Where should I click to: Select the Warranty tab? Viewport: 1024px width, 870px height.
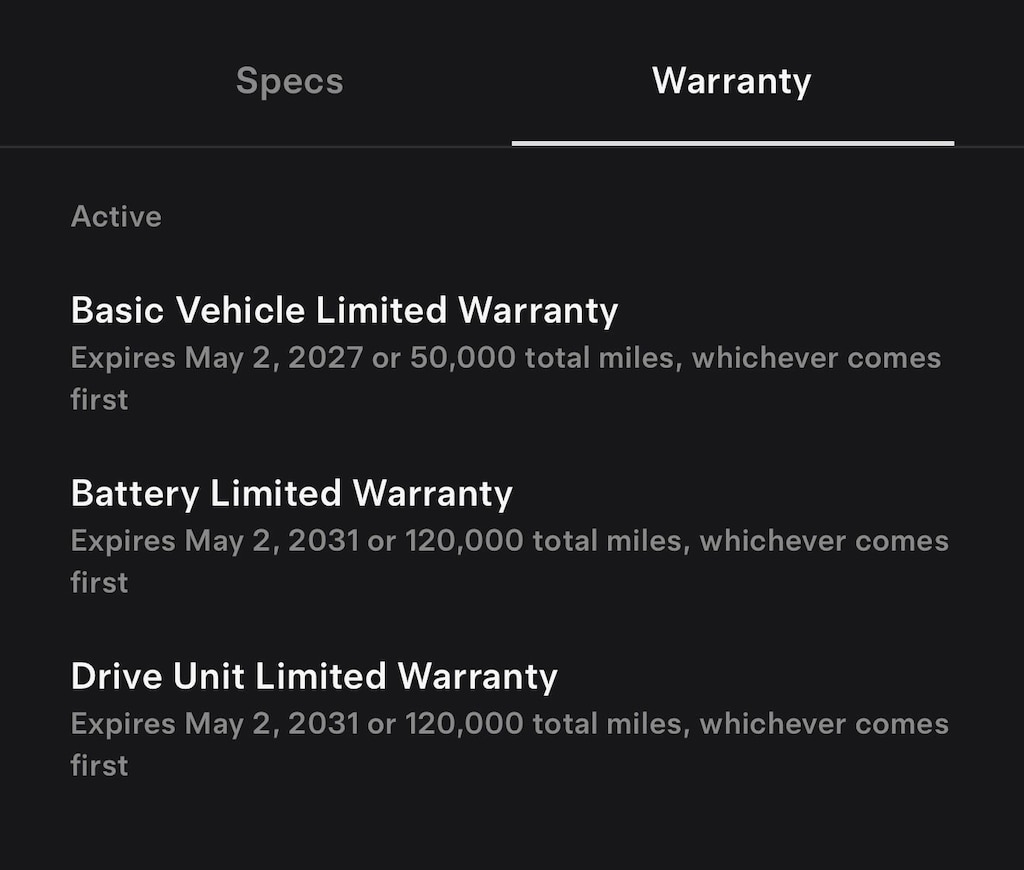(x=731, y=81)
